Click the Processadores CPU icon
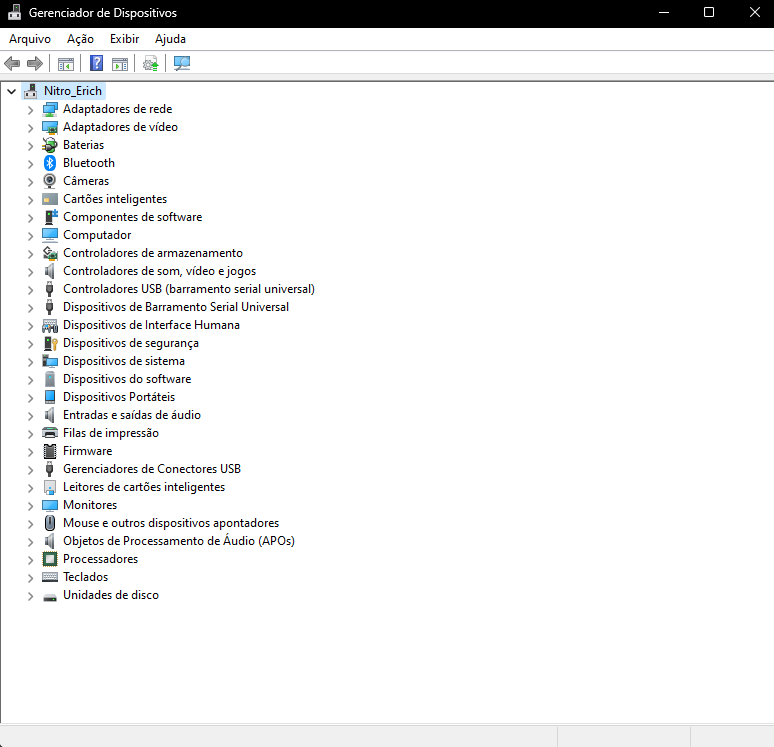The image size is (774, 747). pyautogui.click(x=50, y=559)
